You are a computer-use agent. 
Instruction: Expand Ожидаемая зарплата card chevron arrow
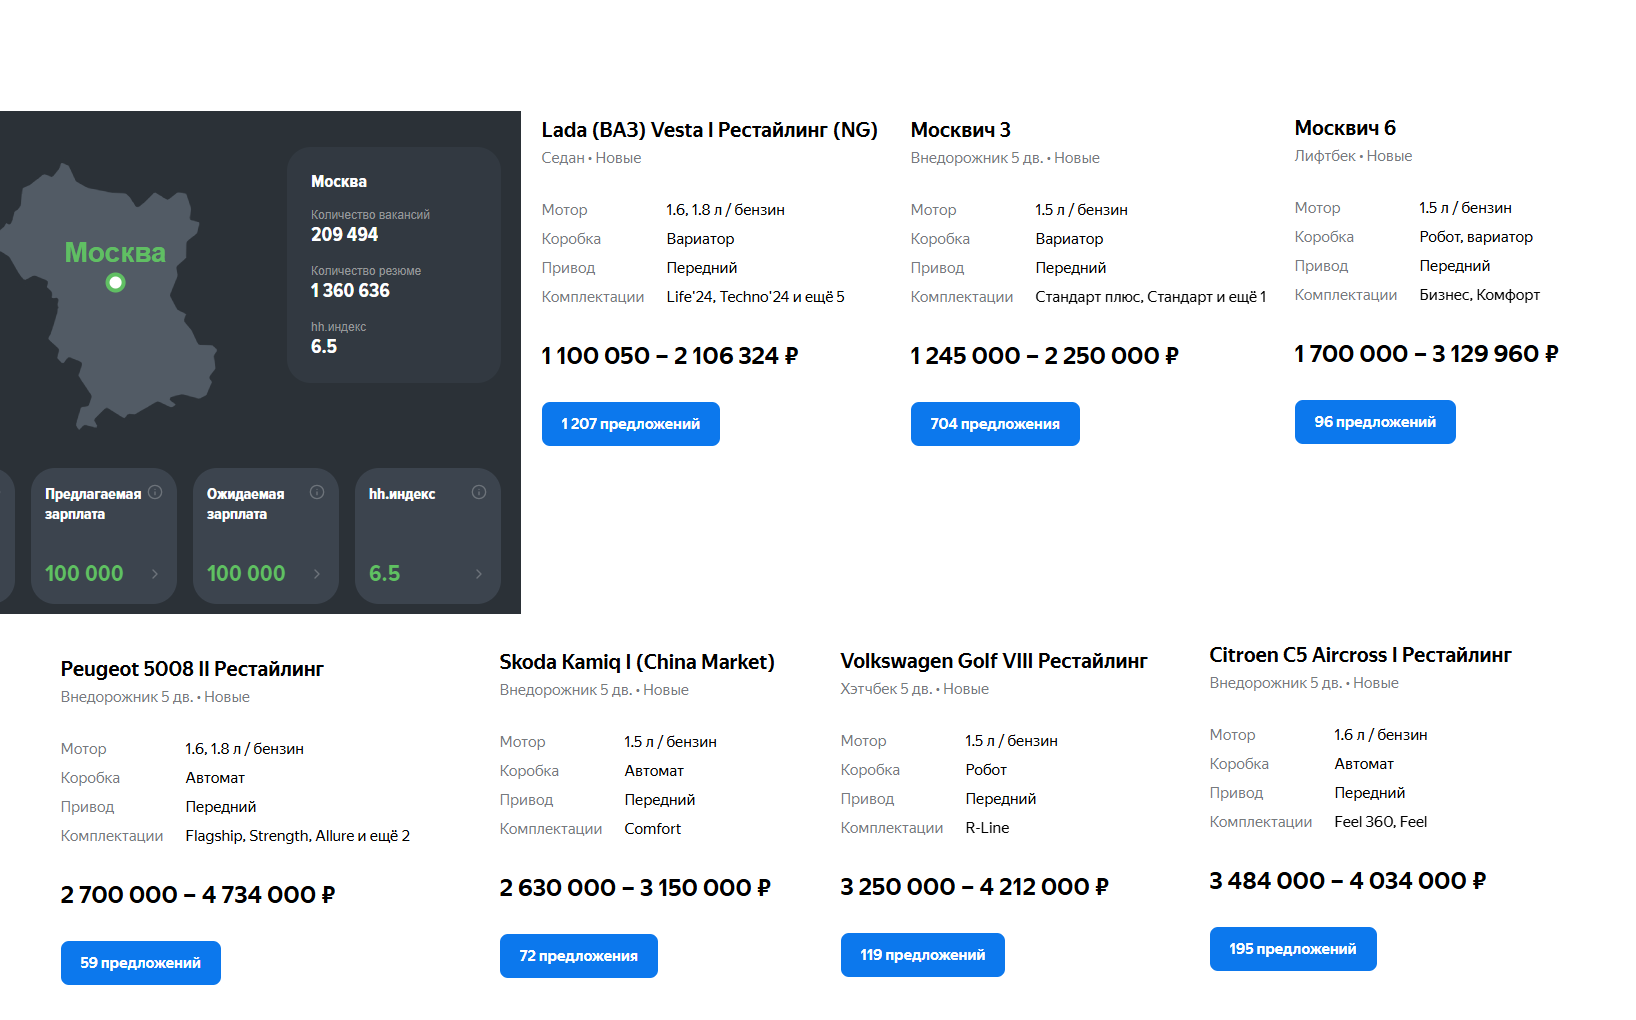coord(317,574)
